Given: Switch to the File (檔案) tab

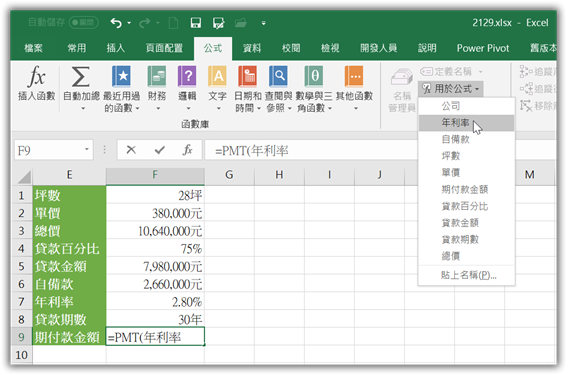Looking at the screenshot, I should 33,48.
